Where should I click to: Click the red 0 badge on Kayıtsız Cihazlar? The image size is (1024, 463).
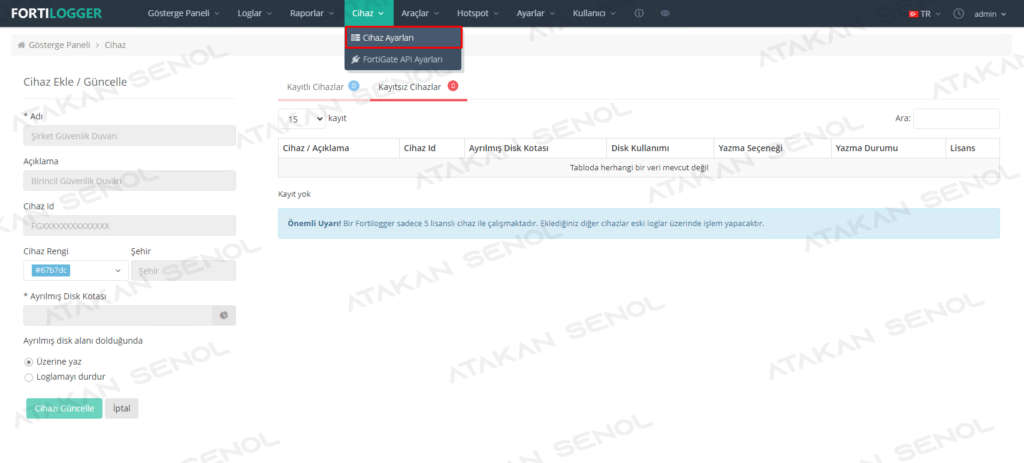[x=453, y=86]
